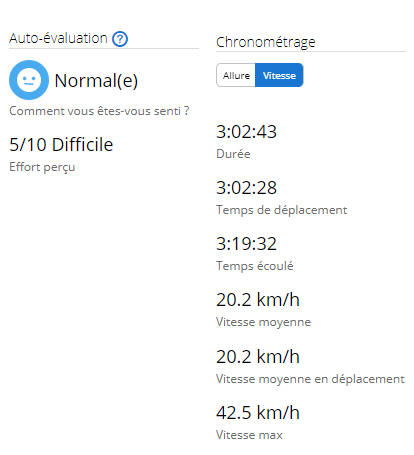Click the Temps de déplacement label
414x455 pixels.
point(282,210)
